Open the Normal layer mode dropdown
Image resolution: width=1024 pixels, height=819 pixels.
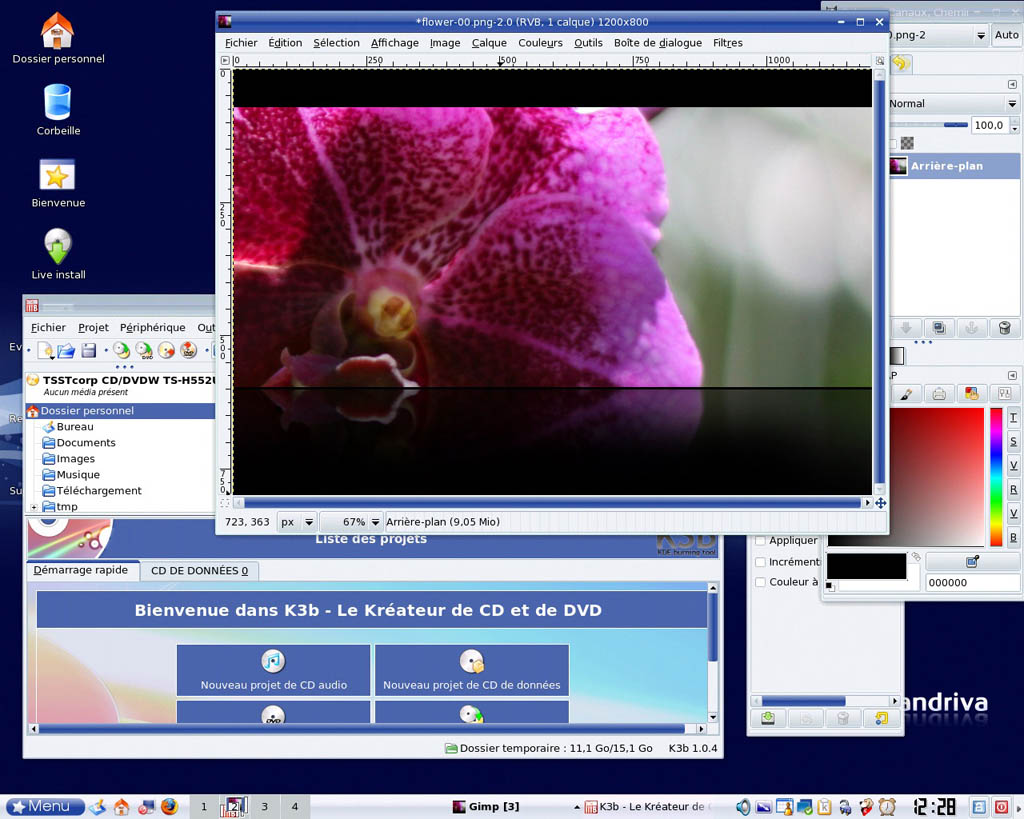tap(951, 103)
